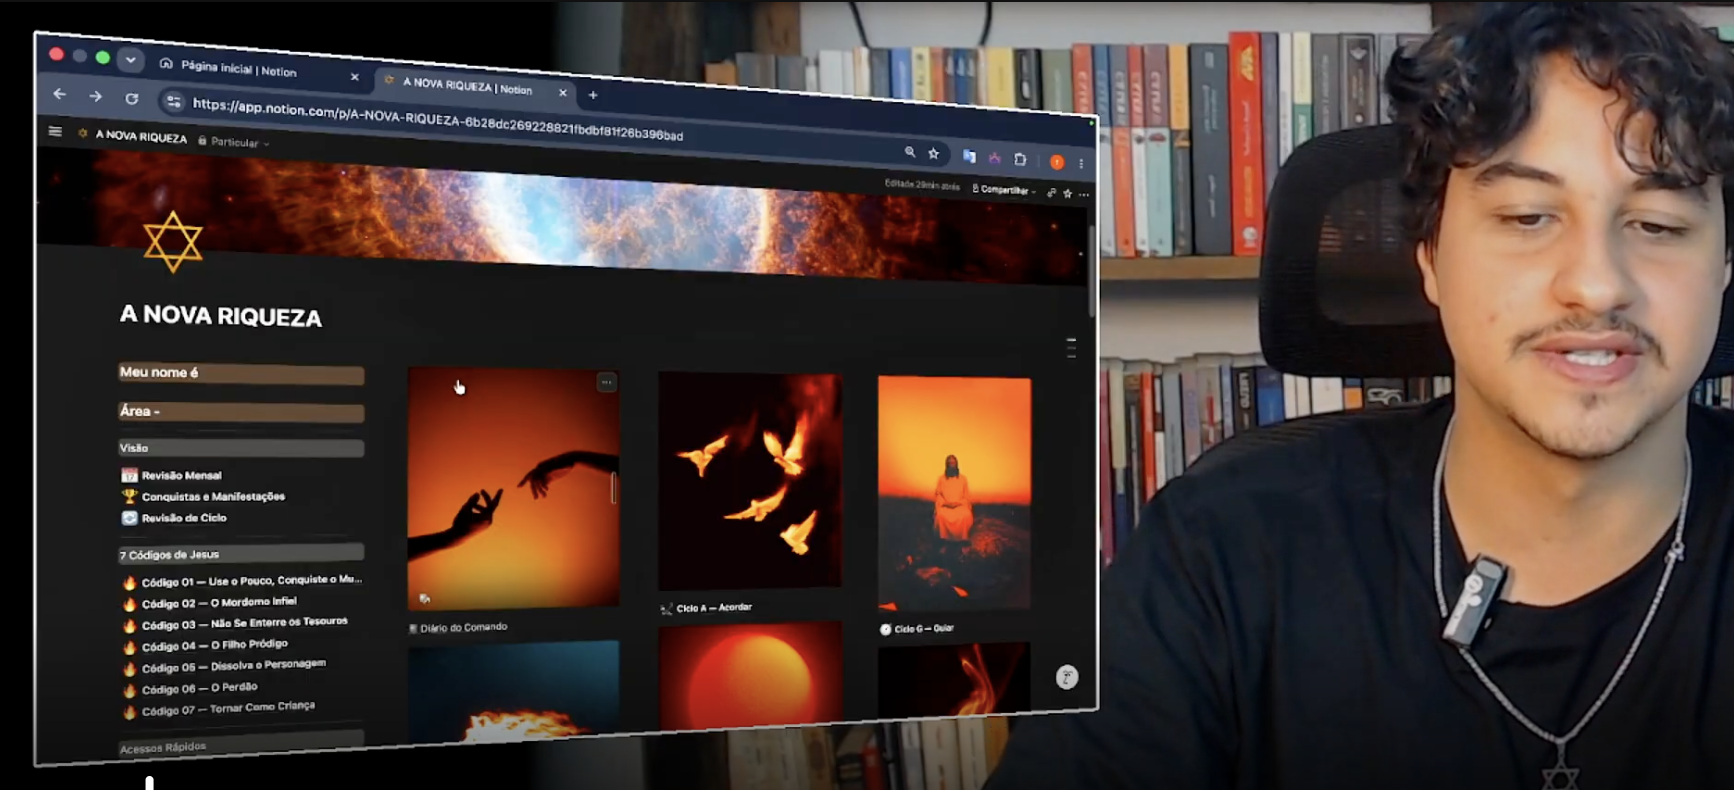
Task: Click the 'Visão' section label
Action: (x=241, y=448)
